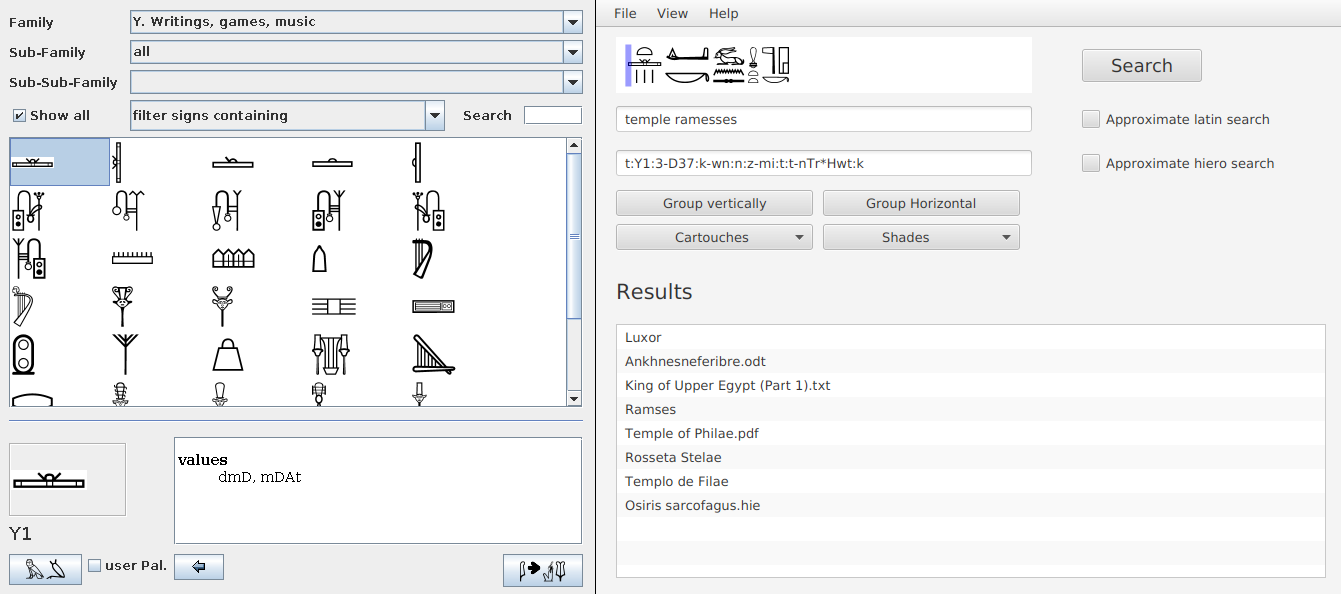Viewport: 1341px width, 594px height.
Task: Select the forked branch sign with five prongs
Action: [x=126, y=354]
